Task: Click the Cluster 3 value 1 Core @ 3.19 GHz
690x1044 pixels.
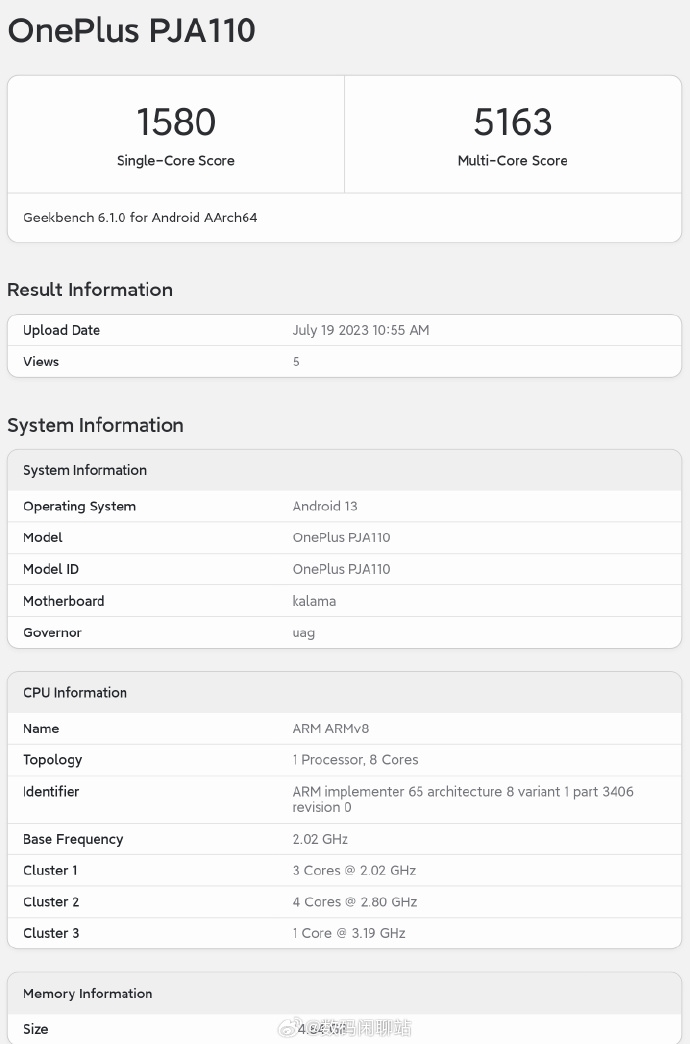Action: coord(348,933)
